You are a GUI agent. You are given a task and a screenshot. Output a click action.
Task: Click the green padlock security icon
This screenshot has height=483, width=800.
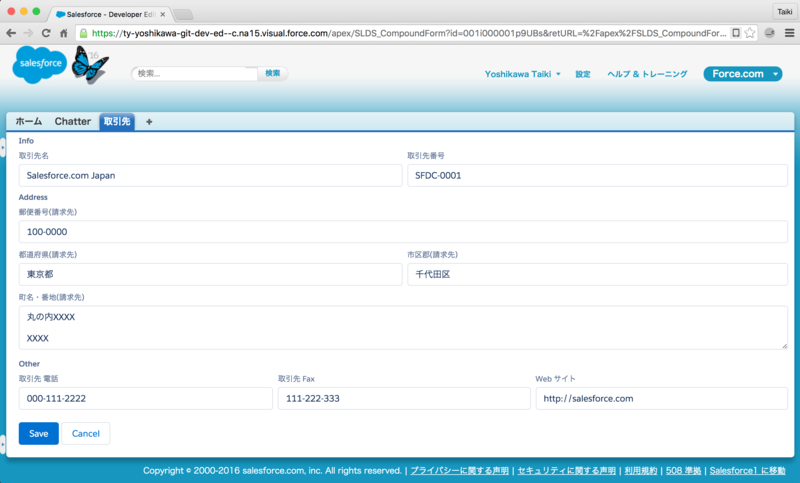(x=83, y=33)
